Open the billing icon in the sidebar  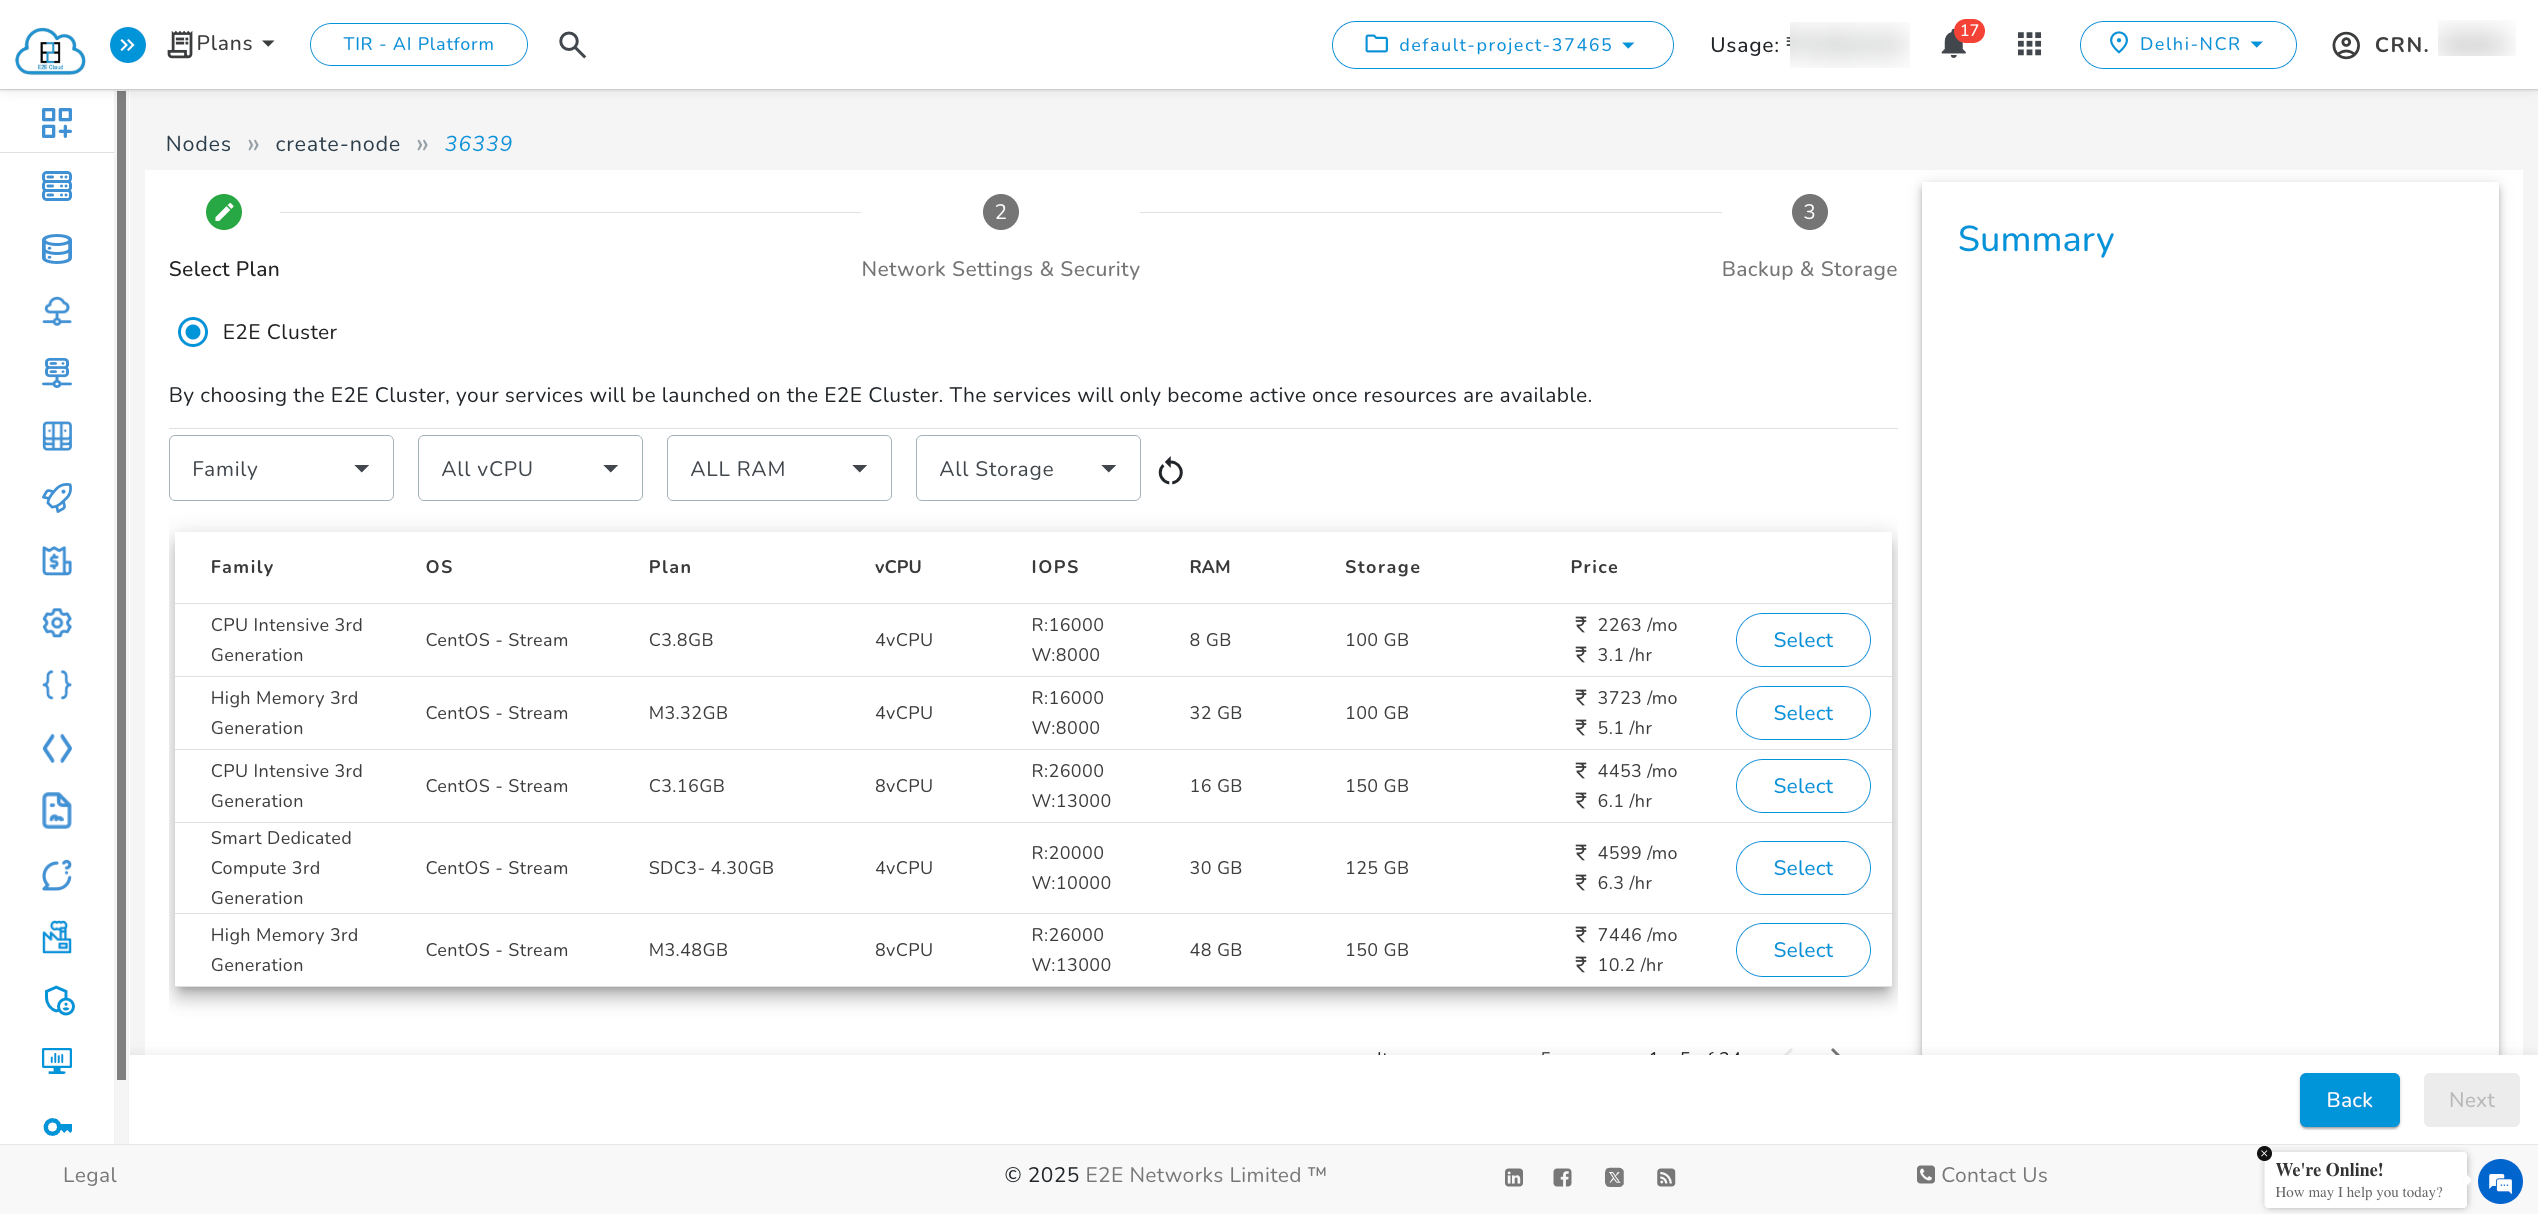57,561
